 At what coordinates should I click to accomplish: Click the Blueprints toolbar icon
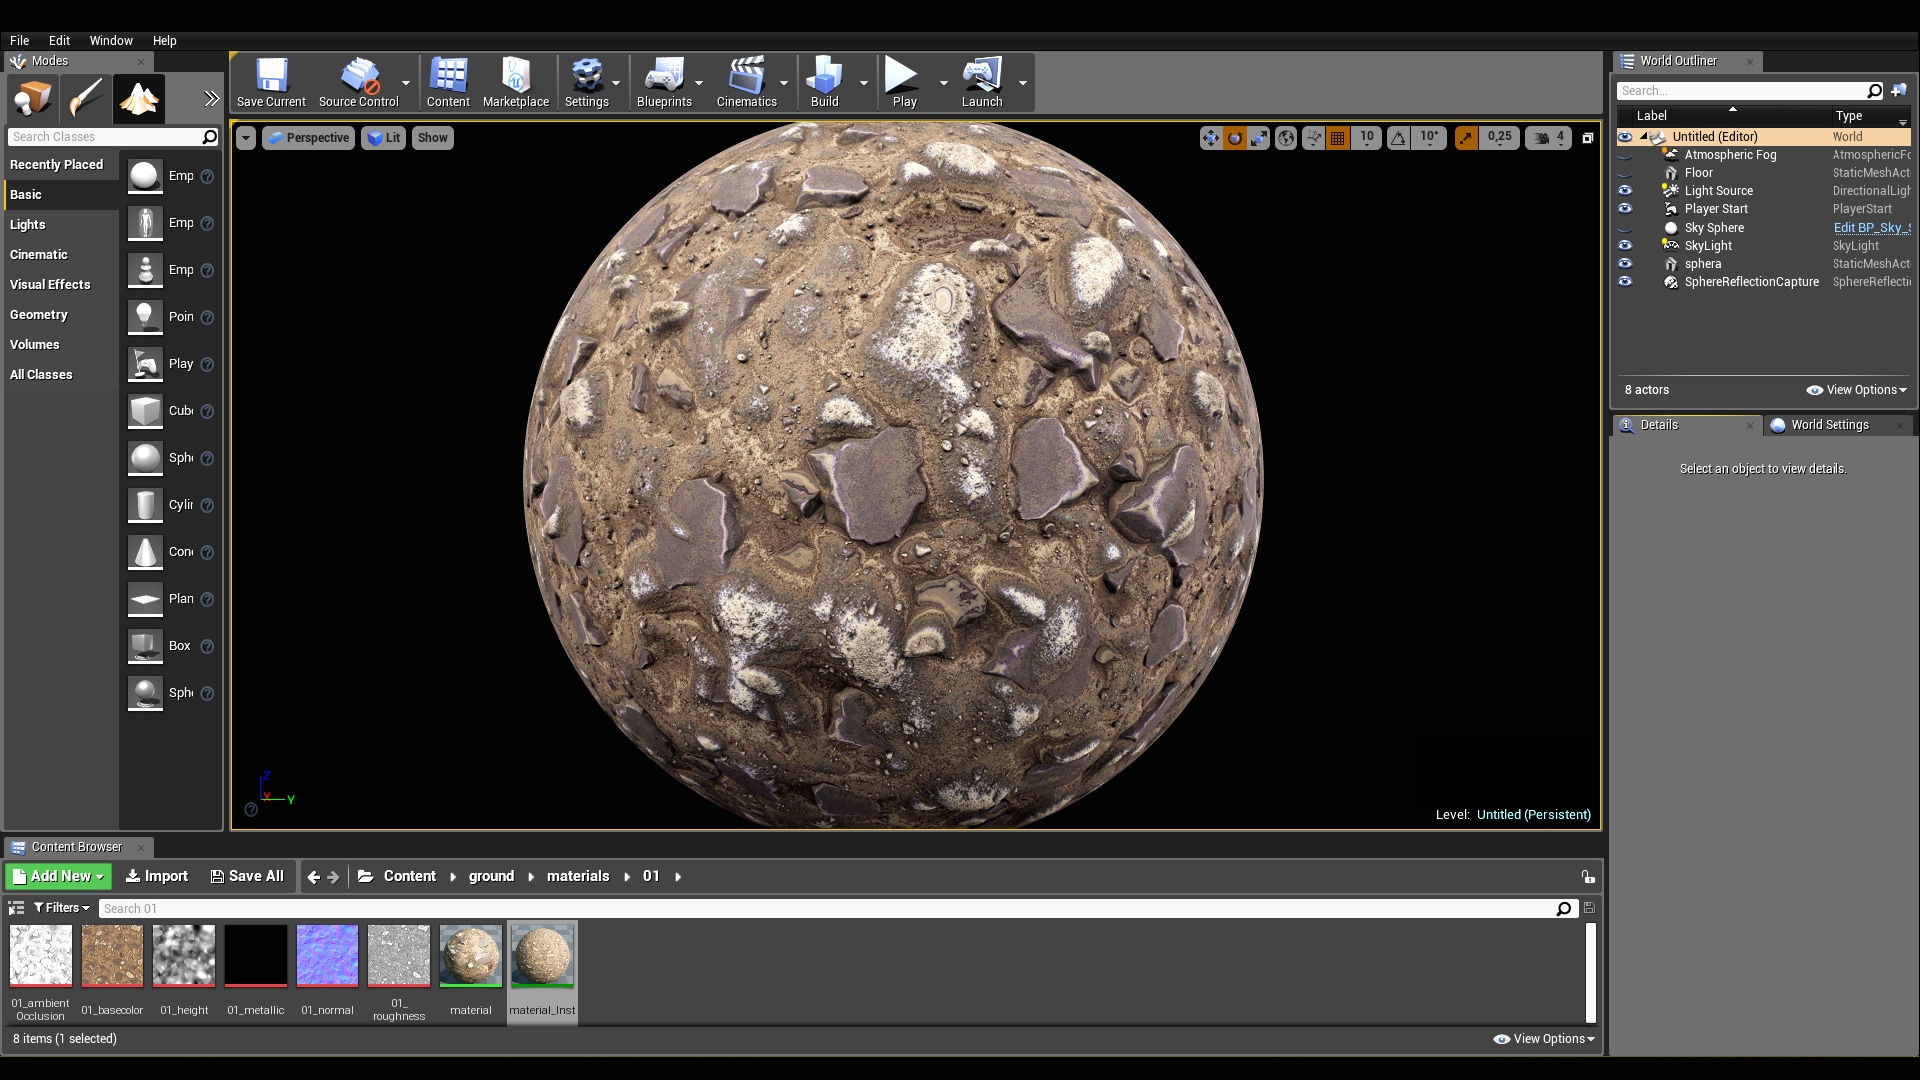[x=663, y=82]
